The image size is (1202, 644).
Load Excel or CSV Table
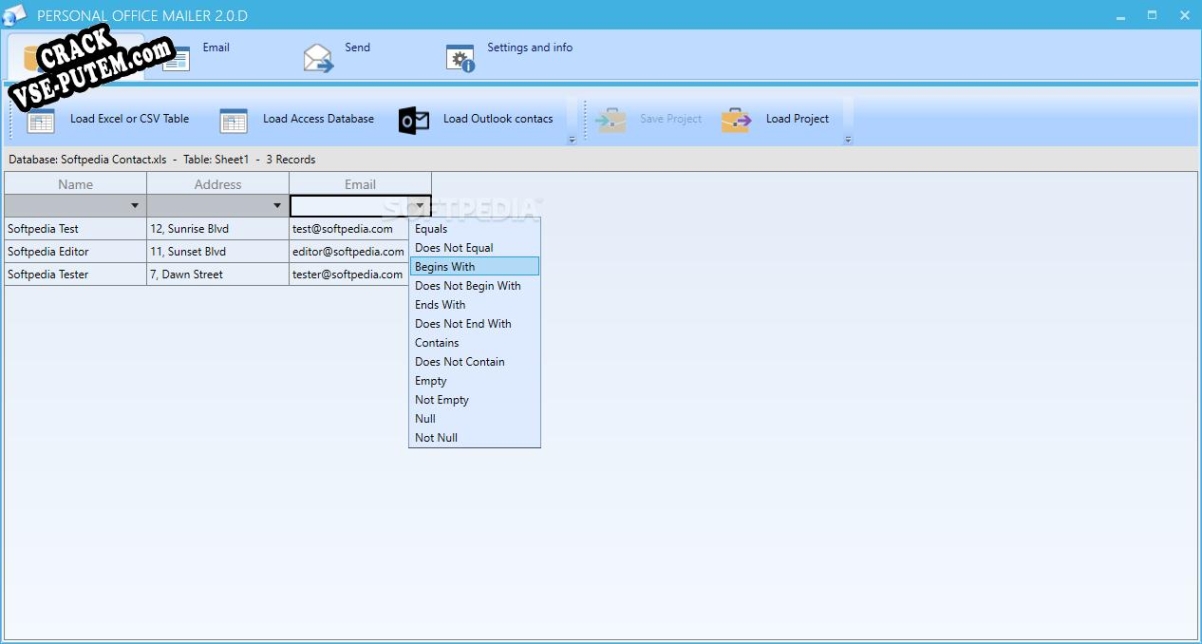coord(129,119)
